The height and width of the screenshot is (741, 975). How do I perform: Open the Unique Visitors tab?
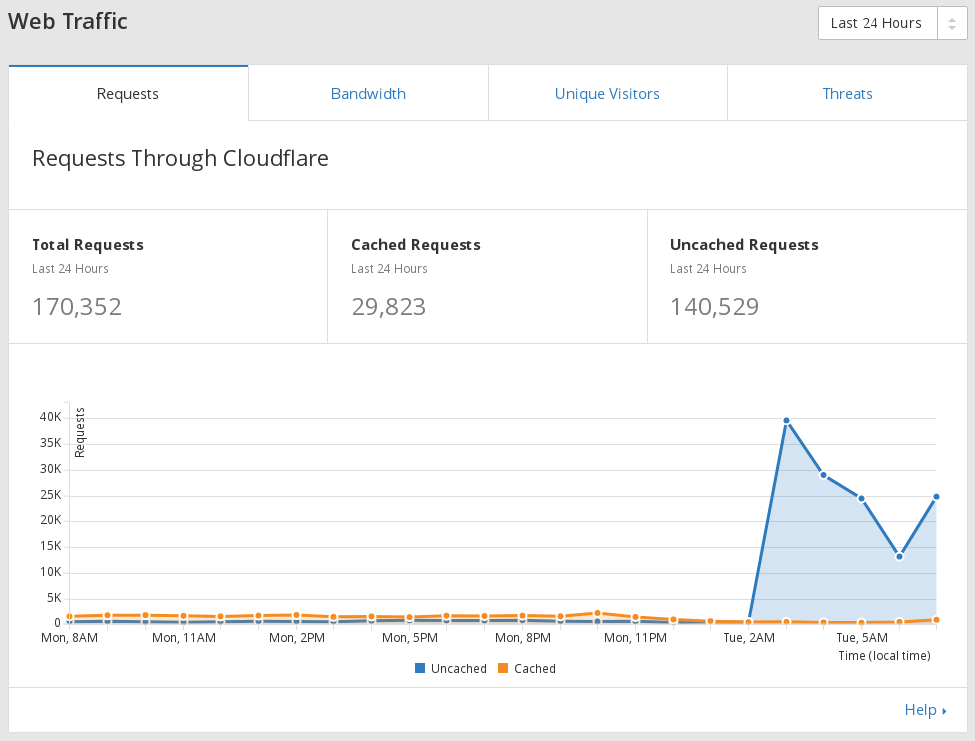point(608,93)
